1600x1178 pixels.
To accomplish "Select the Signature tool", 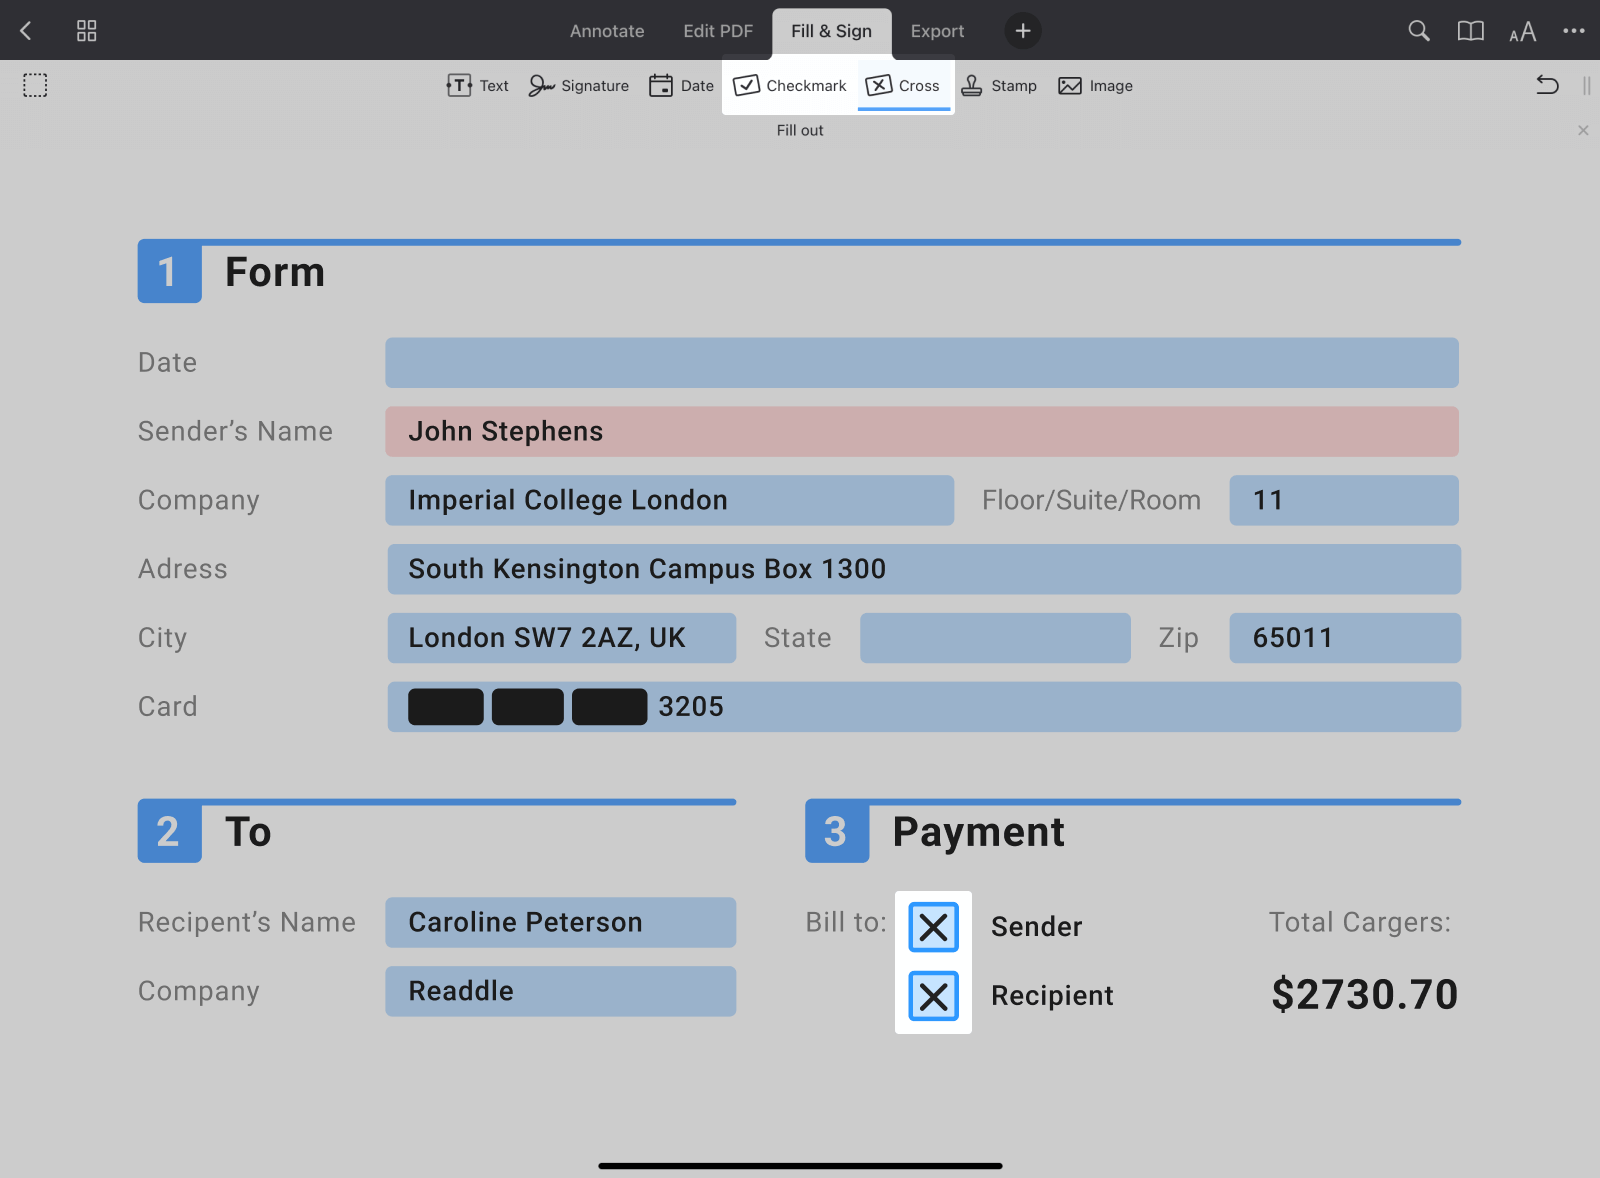I will (x=579, y=85).
